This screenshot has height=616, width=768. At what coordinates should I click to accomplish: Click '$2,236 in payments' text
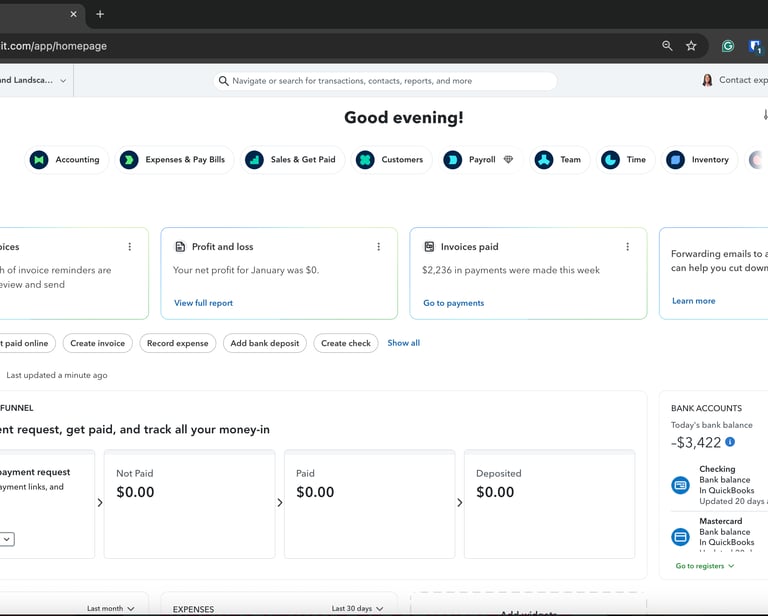511,270
